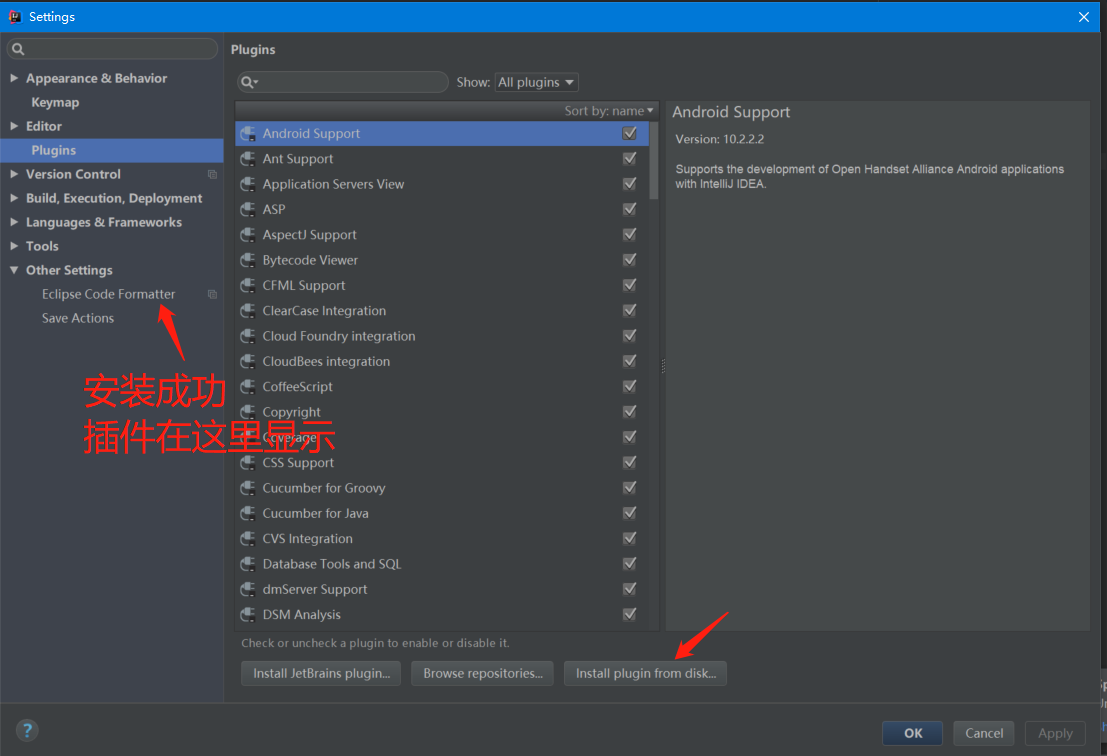Expand the Version Control section
1107x756 pixels.
coord(14,174)
